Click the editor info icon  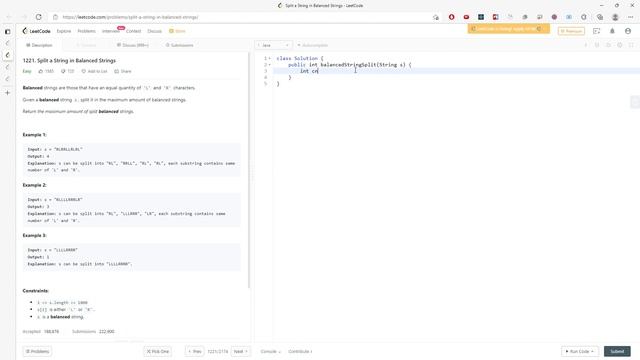pyautogui.click(x=586, y=45)
